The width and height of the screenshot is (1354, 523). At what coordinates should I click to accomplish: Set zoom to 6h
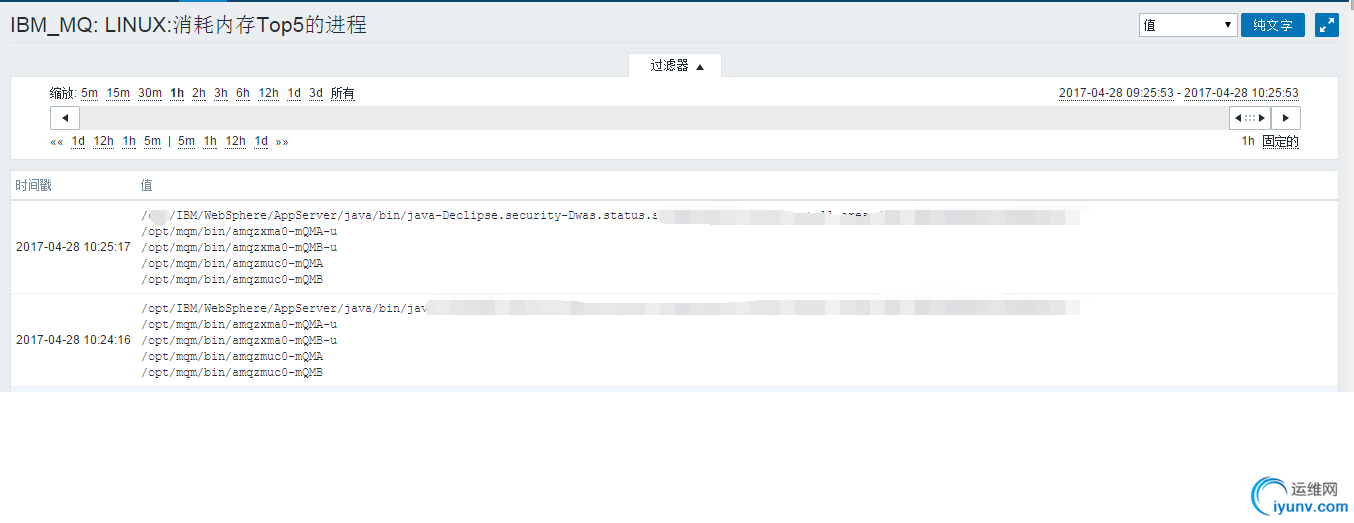243,93
